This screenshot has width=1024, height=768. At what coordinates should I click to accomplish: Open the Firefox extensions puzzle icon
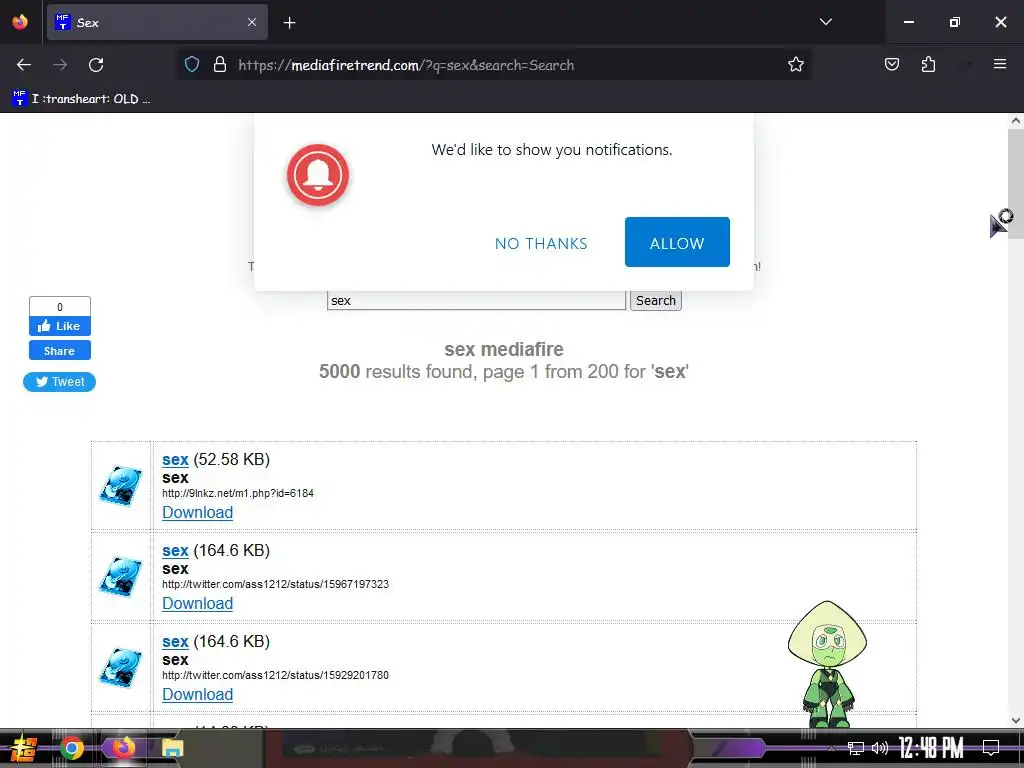928,64
